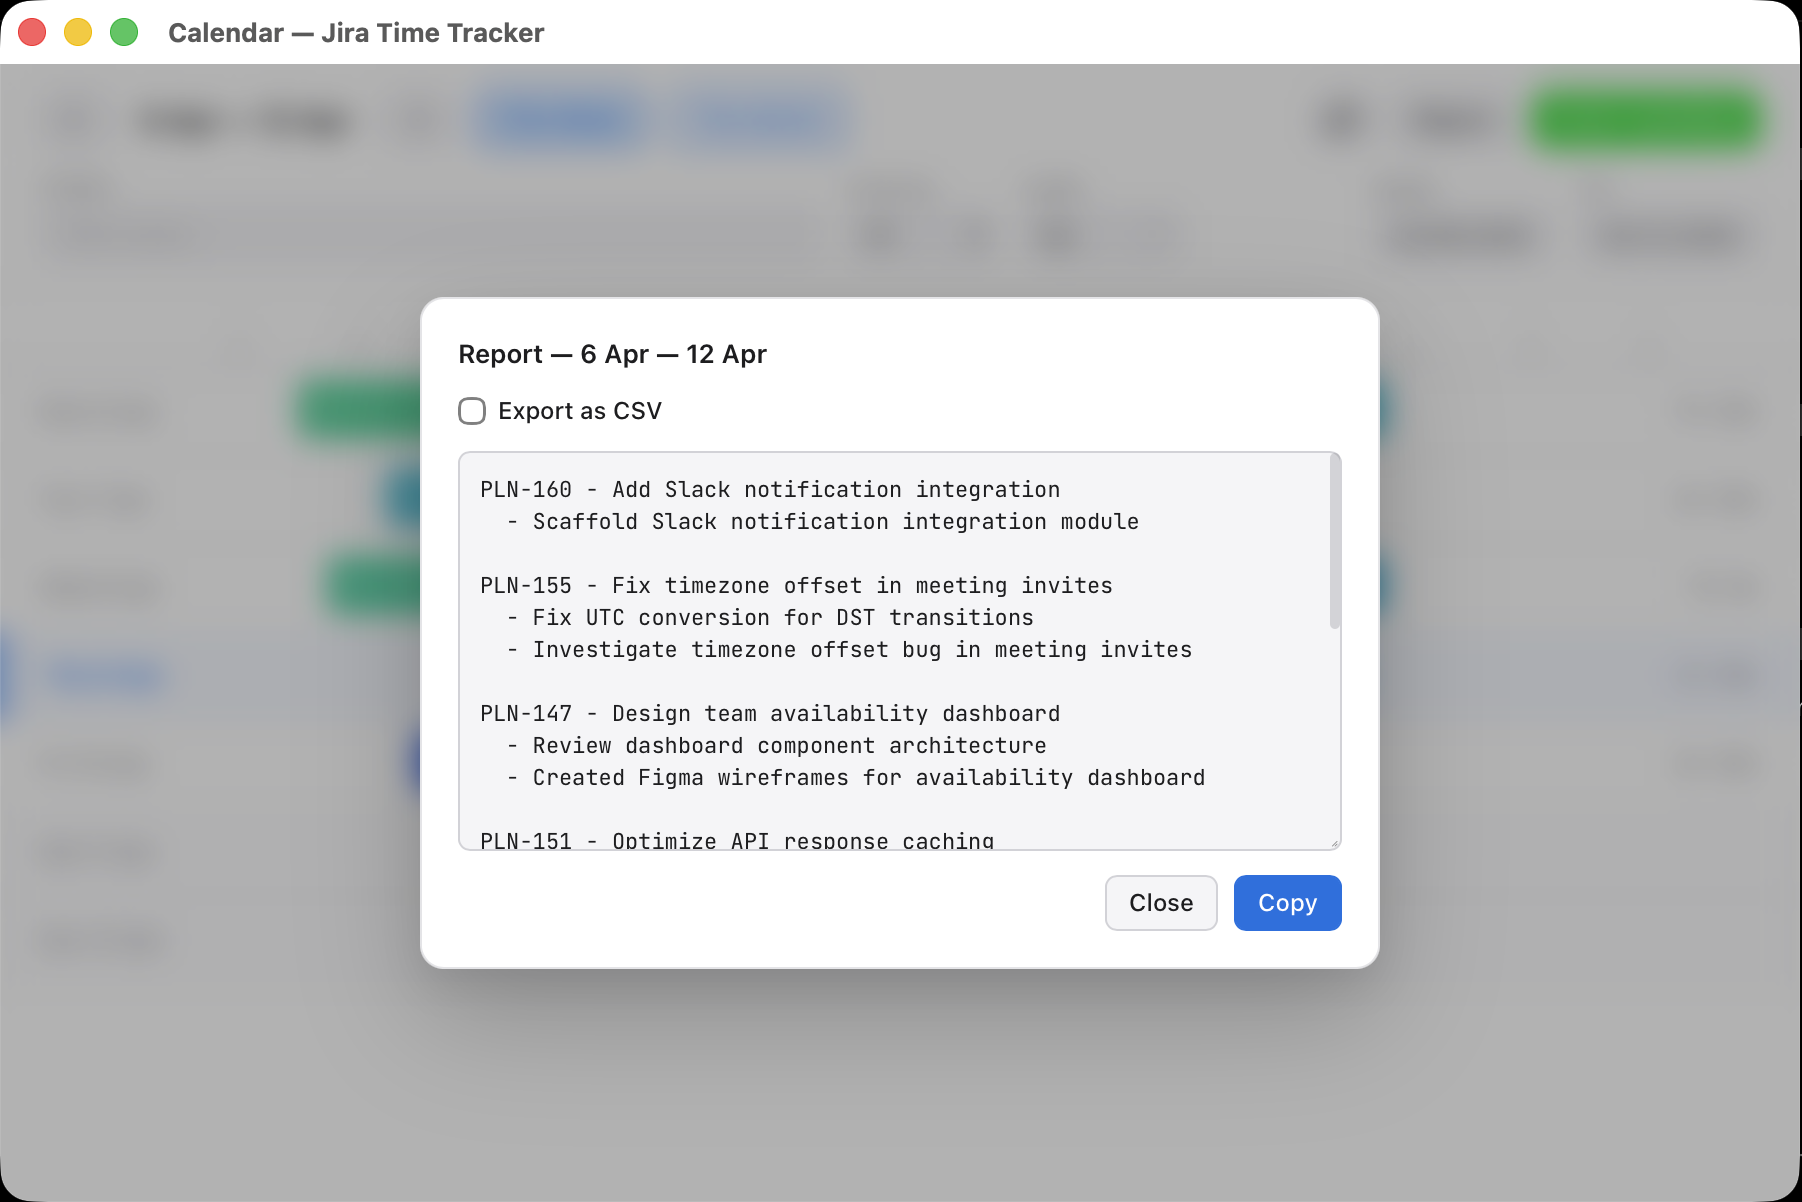
Task: Click 'Review dashboard component architecture' line
Action: [x=789, y=746]
